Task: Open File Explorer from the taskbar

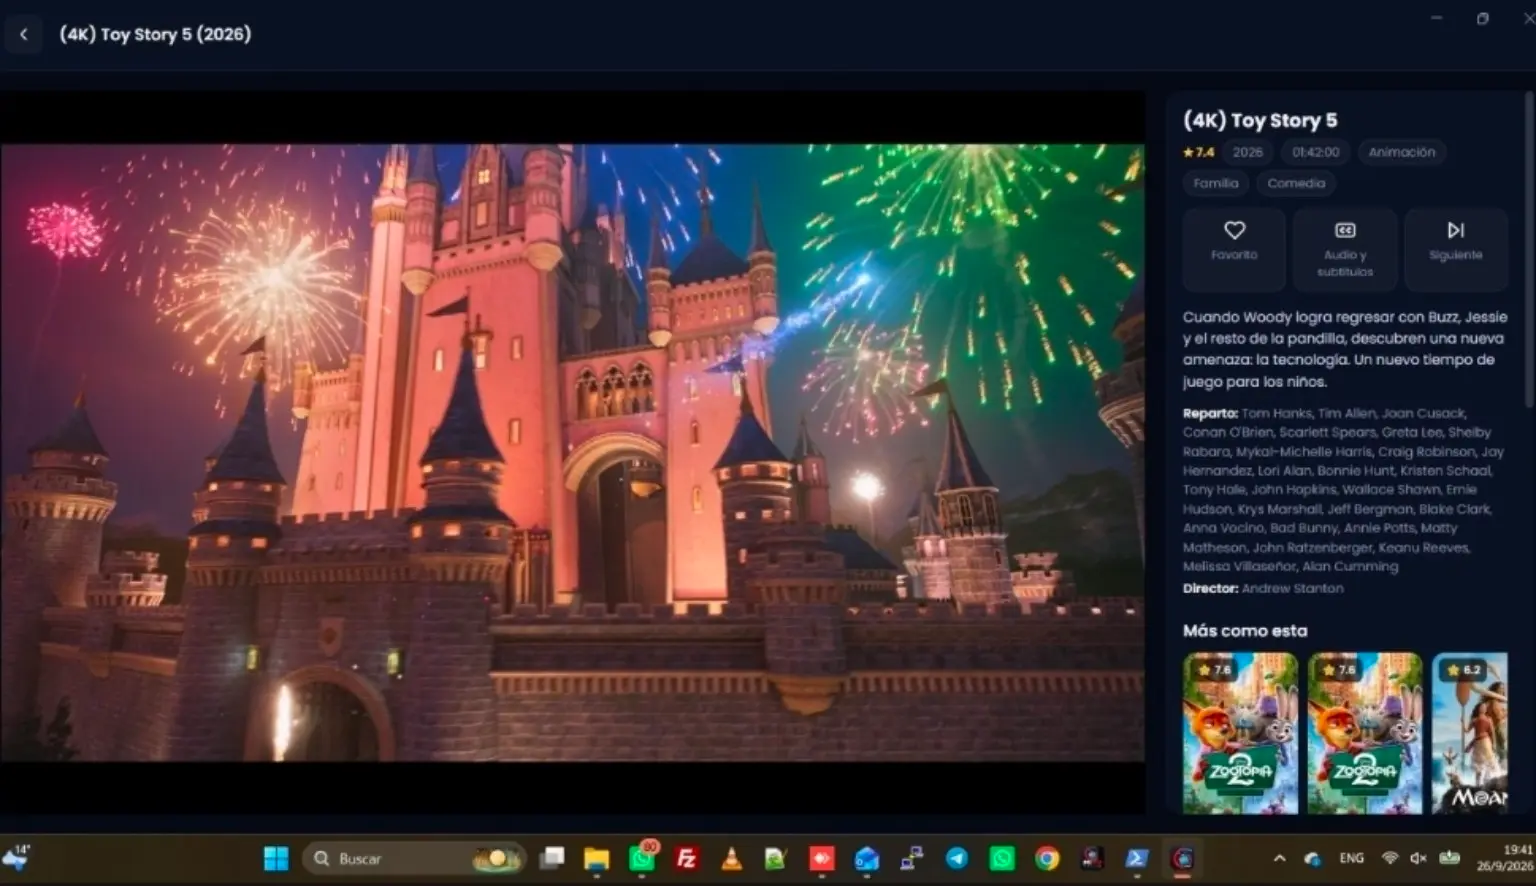Action: pos(597,858)
